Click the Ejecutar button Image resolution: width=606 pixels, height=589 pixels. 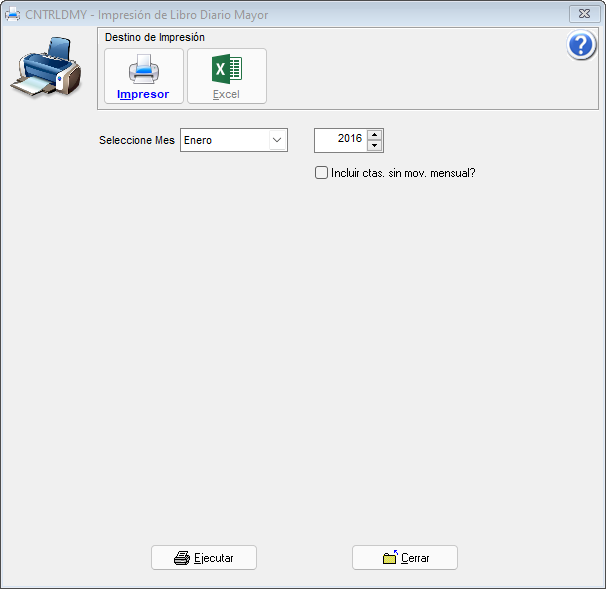tap(204, 558)
